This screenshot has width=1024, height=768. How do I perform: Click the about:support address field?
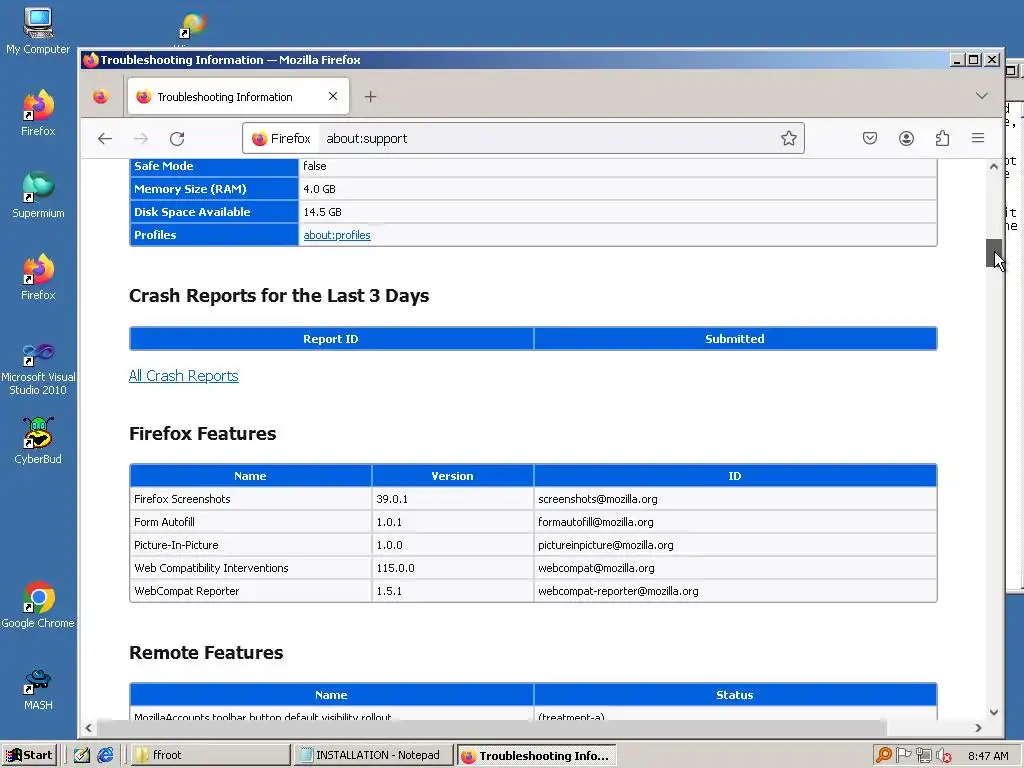[549, 138]
